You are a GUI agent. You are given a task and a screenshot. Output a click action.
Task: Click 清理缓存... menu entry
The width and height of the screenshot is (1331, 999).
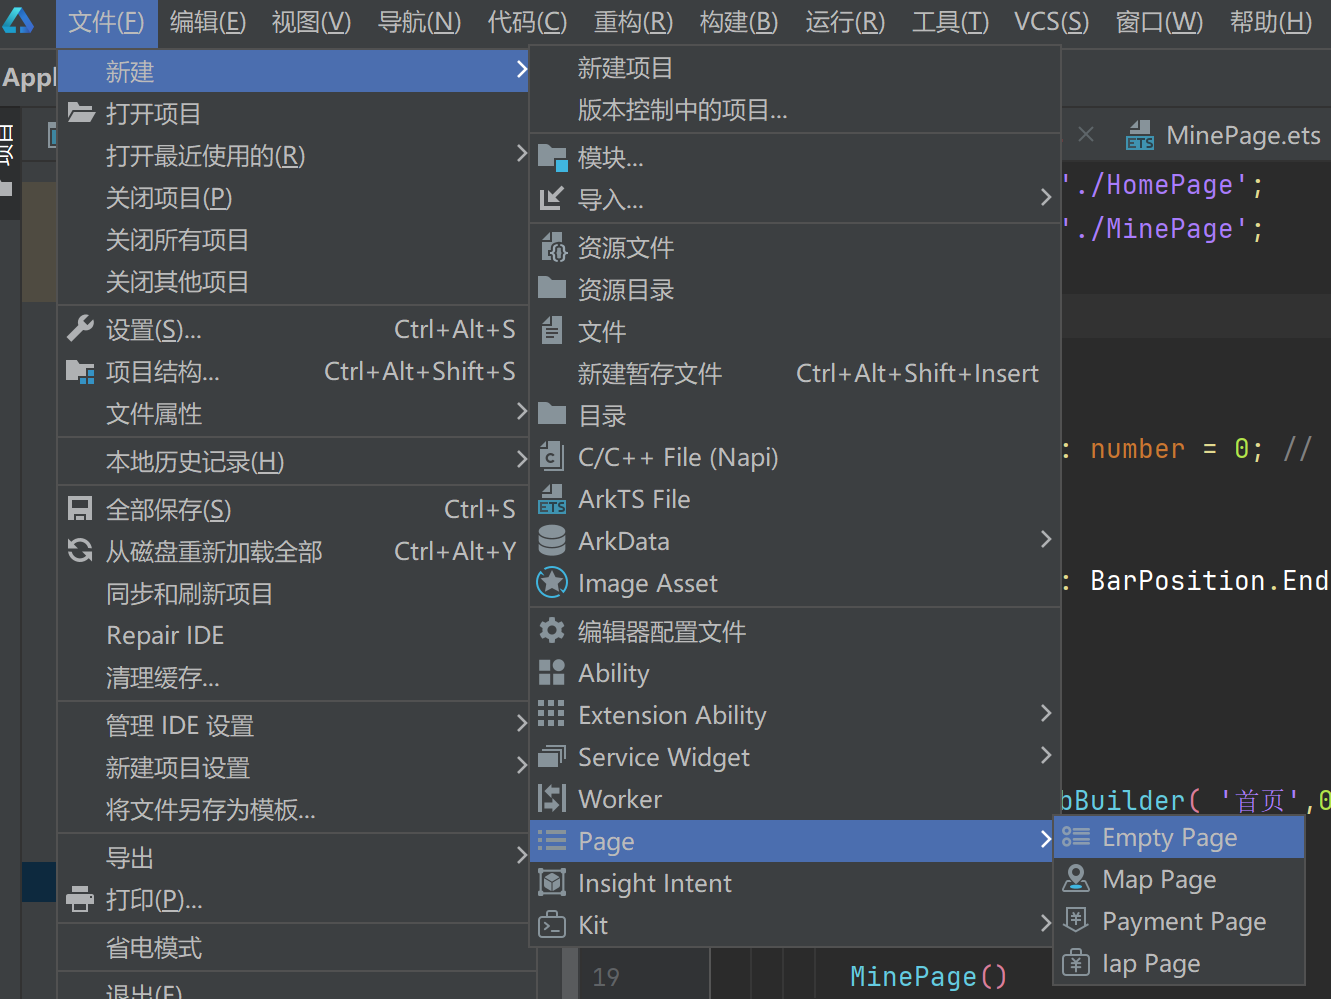(293, 677)
